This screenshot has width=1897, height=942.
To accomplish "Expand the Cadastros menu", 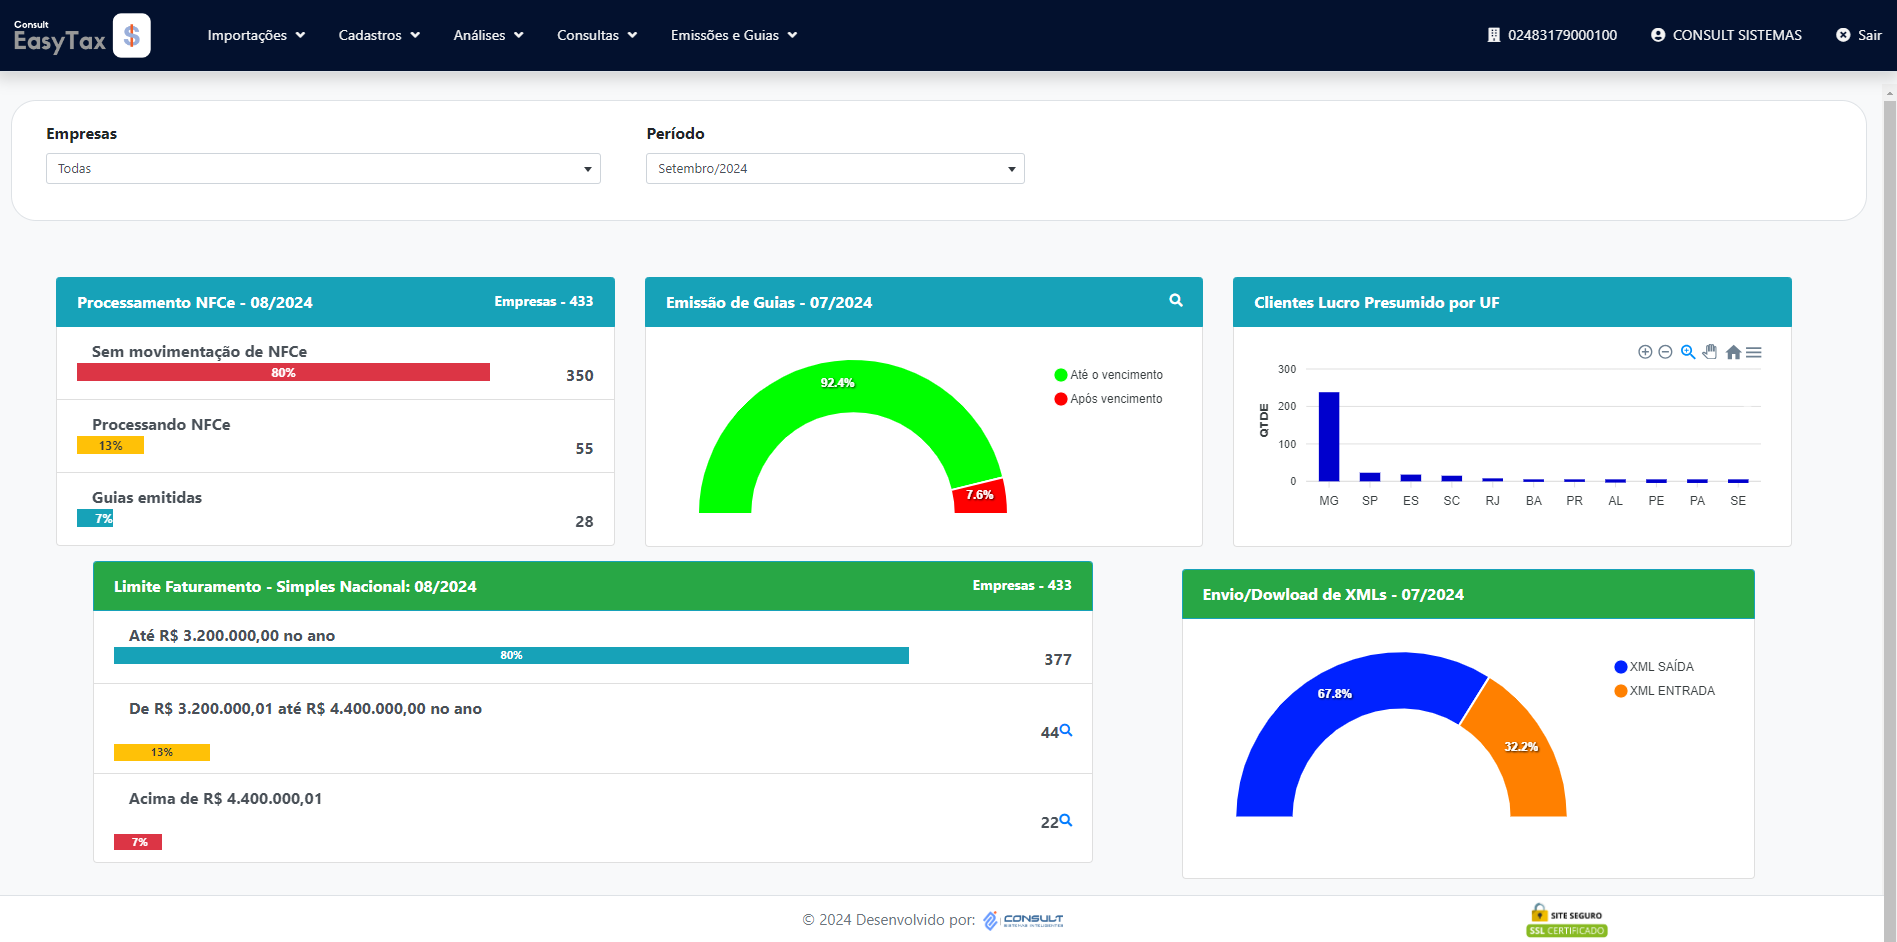I will pos(379,35).
